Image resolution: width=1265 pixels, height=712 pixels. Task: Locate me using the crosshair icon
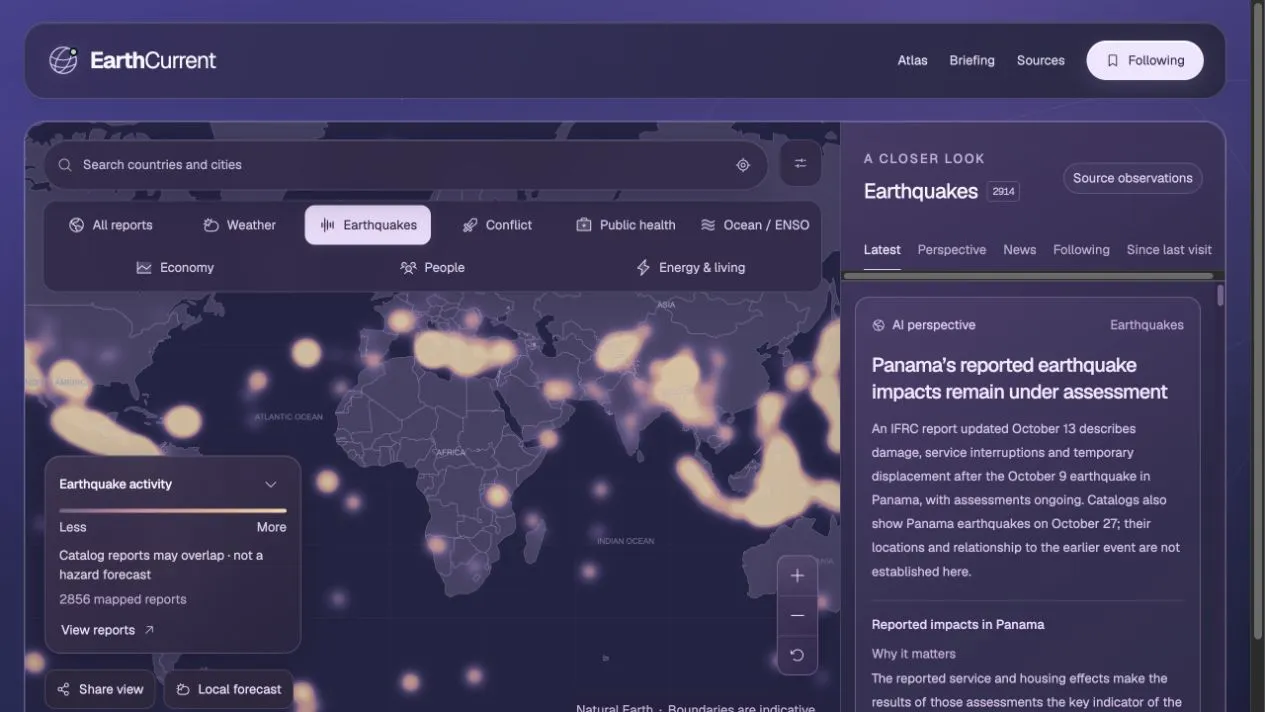tap(743, 165)
